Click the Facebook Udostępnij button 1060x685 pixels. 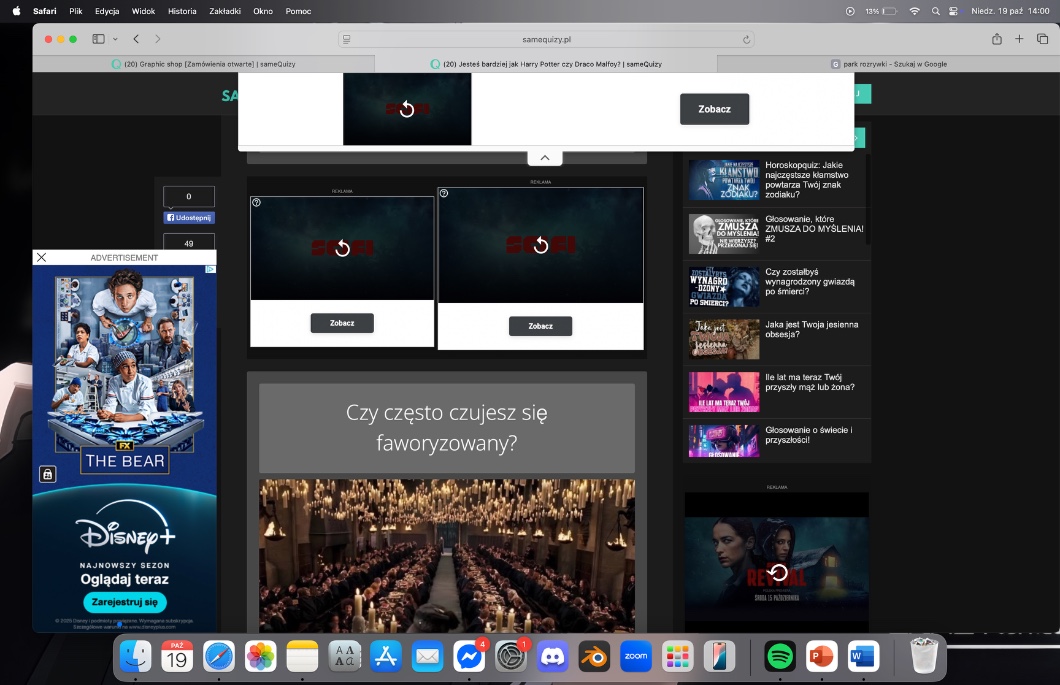point(189,217)
